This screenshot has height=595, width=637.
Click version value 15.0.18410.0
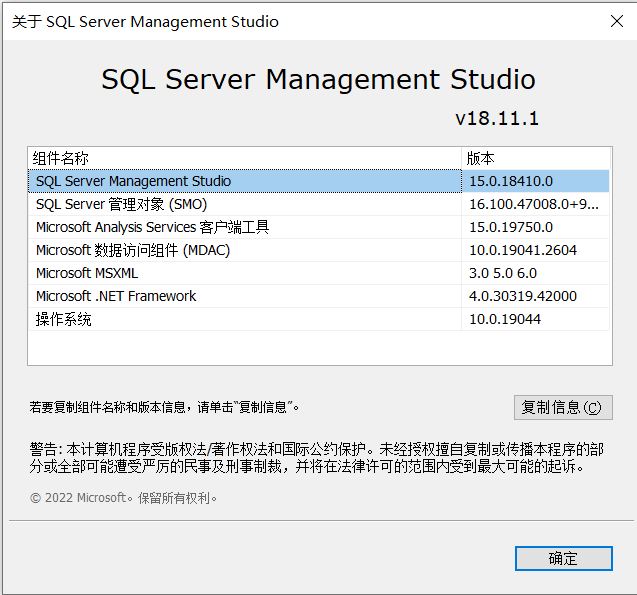point(510,181)
